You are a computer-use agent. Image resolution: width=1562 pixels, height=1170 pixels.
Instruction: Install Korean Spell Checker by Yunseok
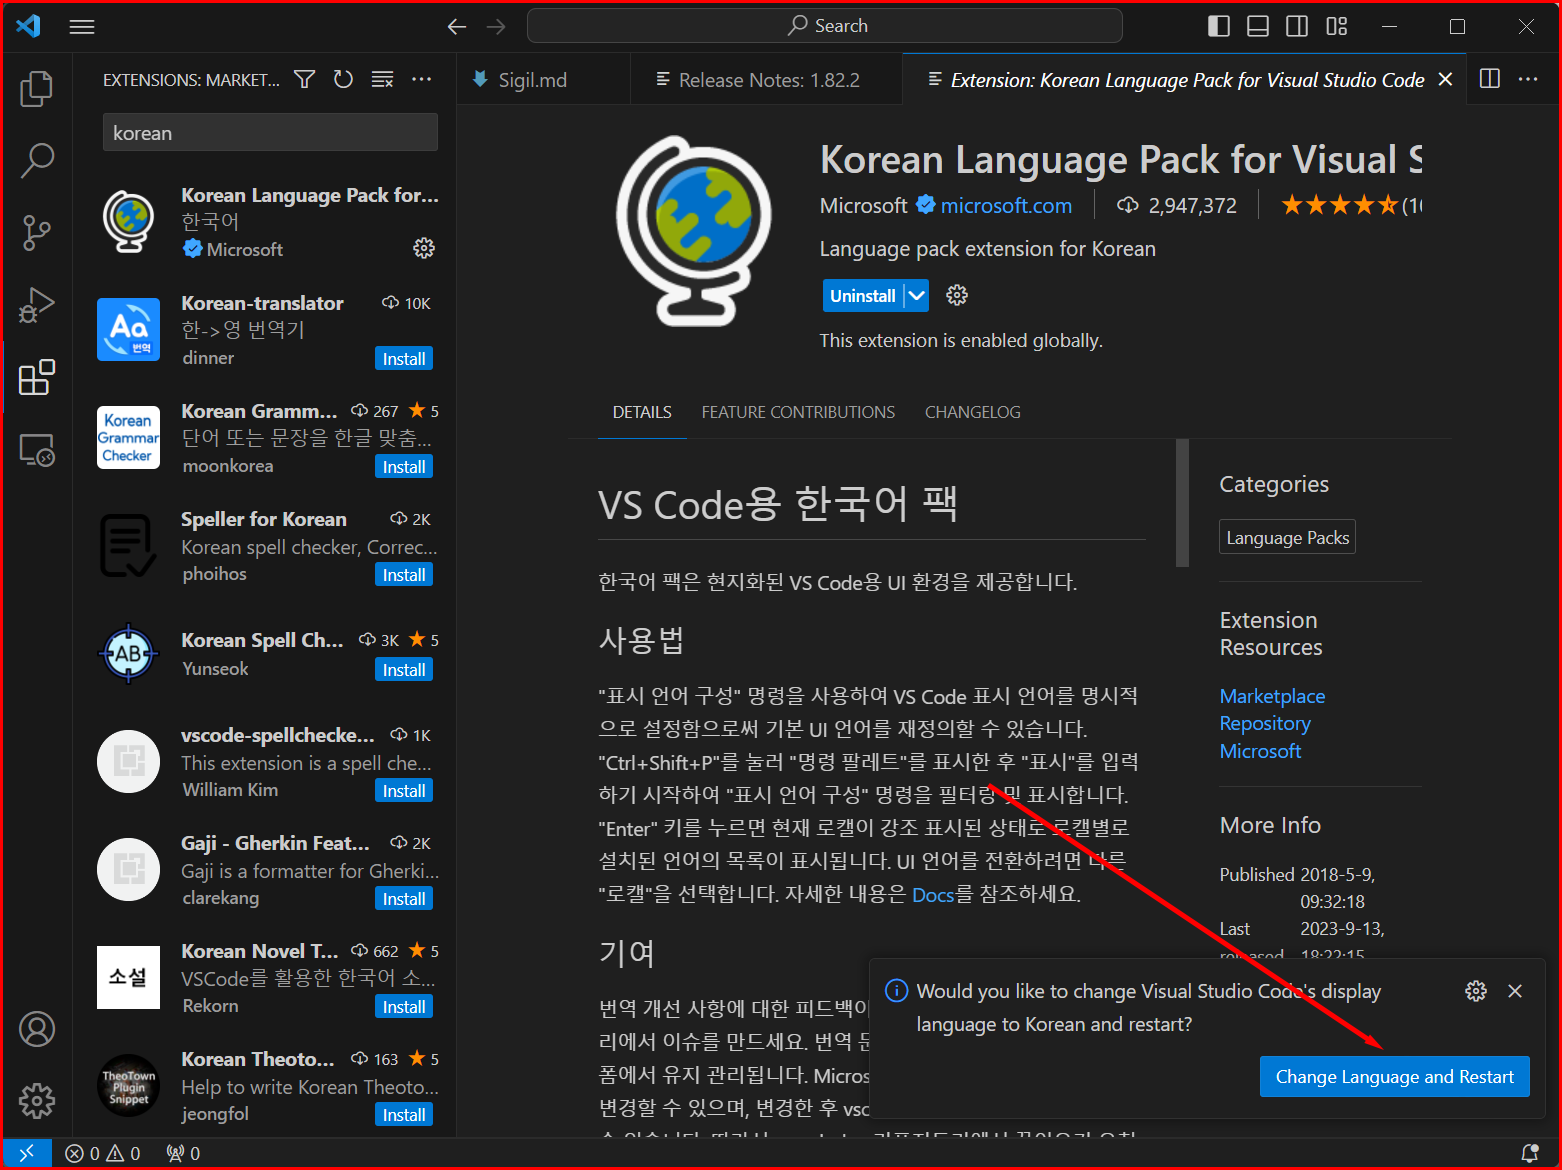404,670
